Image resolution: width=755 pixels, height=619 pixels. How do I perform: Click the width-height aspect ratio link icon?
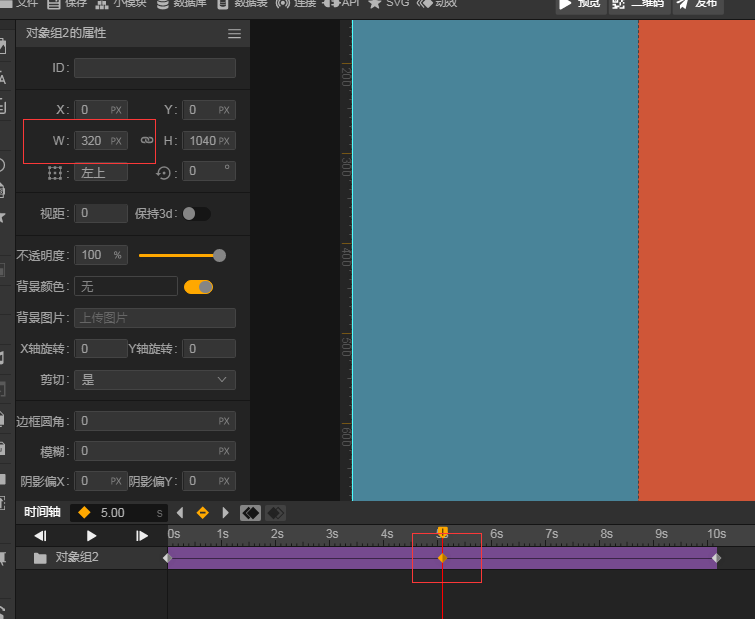click(146, 140)
